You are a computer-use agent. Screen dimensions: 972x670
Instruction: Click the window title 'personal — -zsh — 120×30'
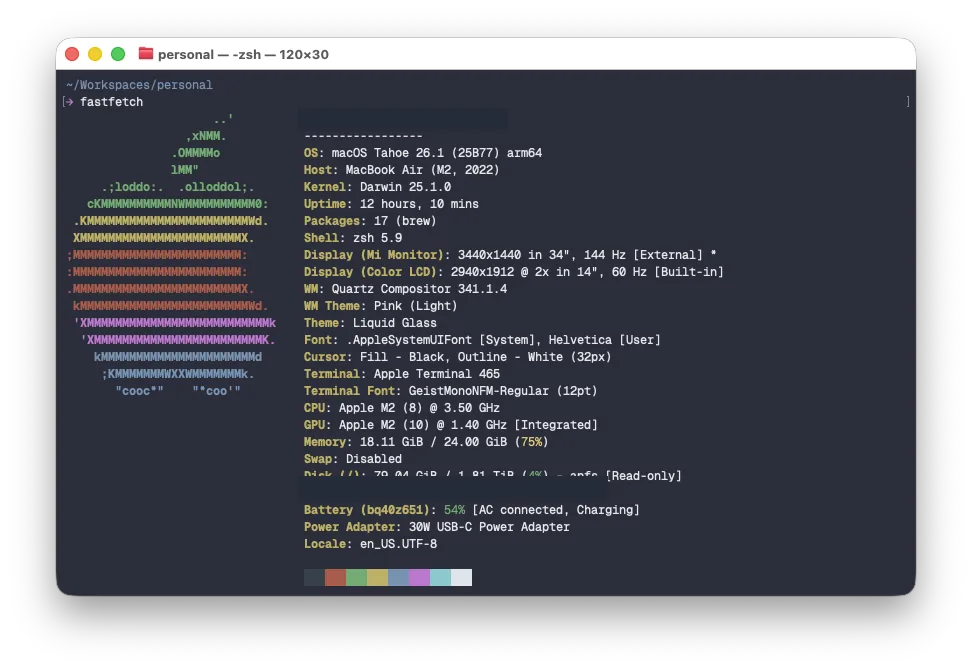tap(243, 55)
